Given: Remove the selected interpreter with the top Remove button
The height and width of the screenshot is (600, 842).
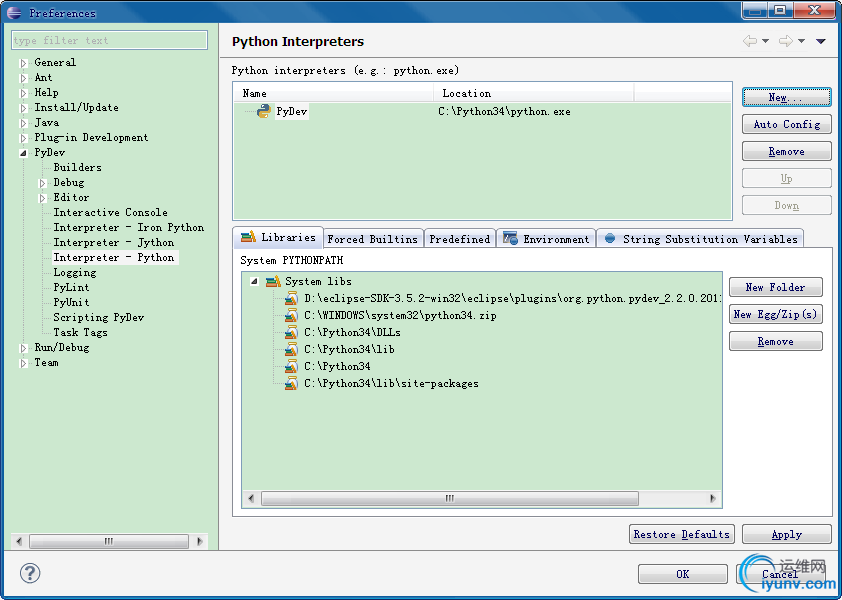Looking at the screenshot, I should coord(787,151).
